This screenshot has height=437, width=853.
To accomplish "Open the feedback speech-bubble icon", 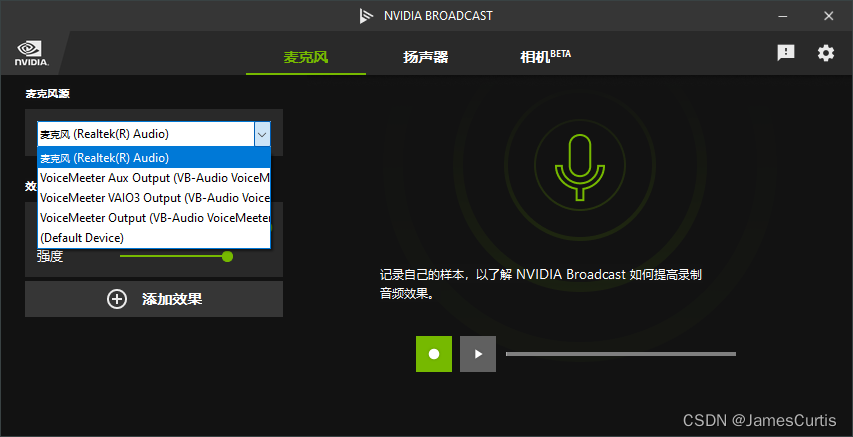I will [786, 53].
